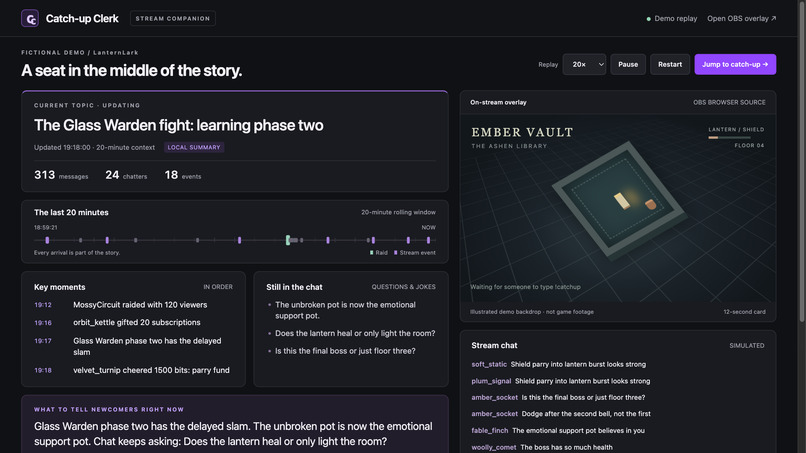Click the "18 events" stat

coord(183,175)
